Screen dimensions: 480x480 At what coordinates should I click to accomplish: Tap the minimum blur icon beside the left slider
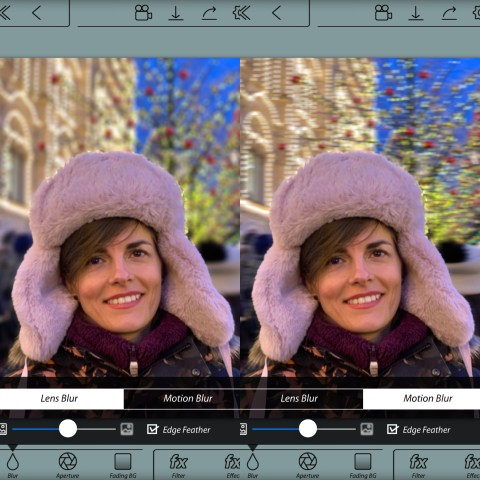pos(3,429)
